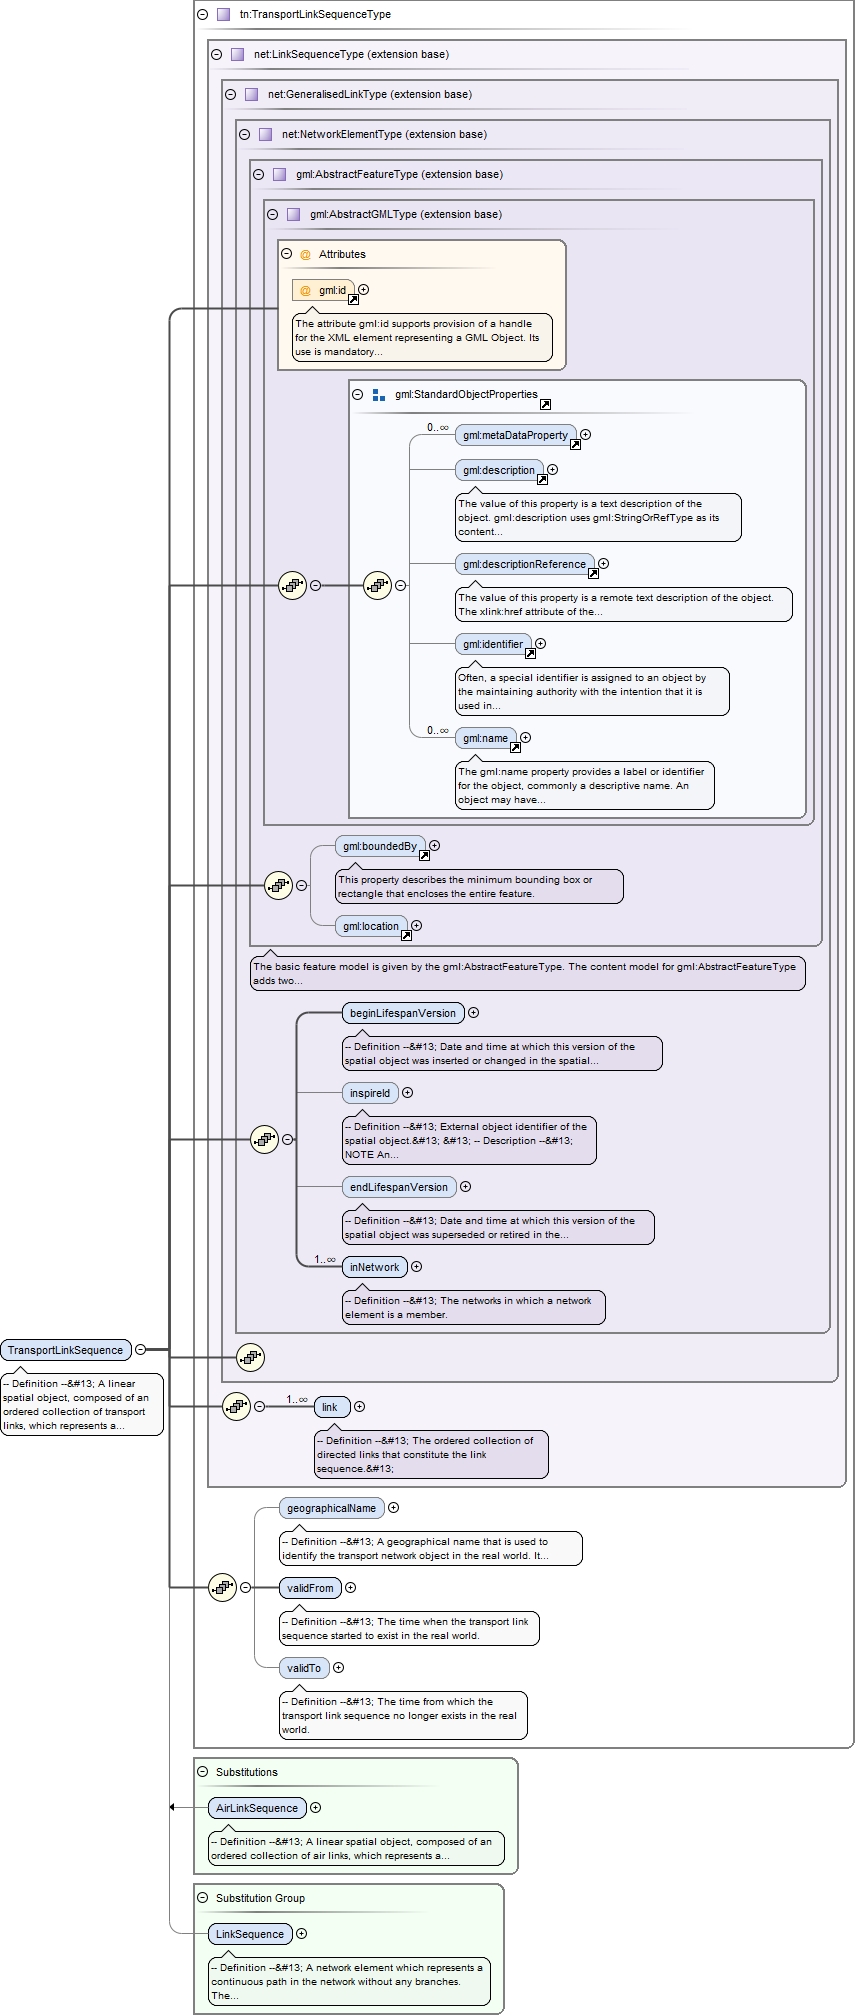Expand gml:identifier plus icon

point(540,644)
